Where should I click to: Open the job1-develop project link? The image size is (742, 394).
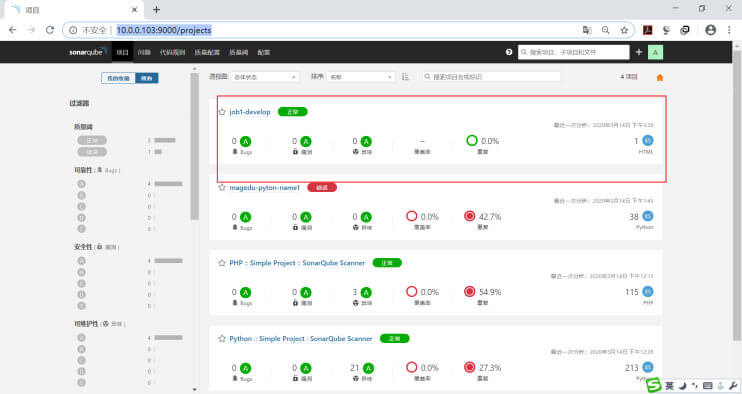coord(250,112)
